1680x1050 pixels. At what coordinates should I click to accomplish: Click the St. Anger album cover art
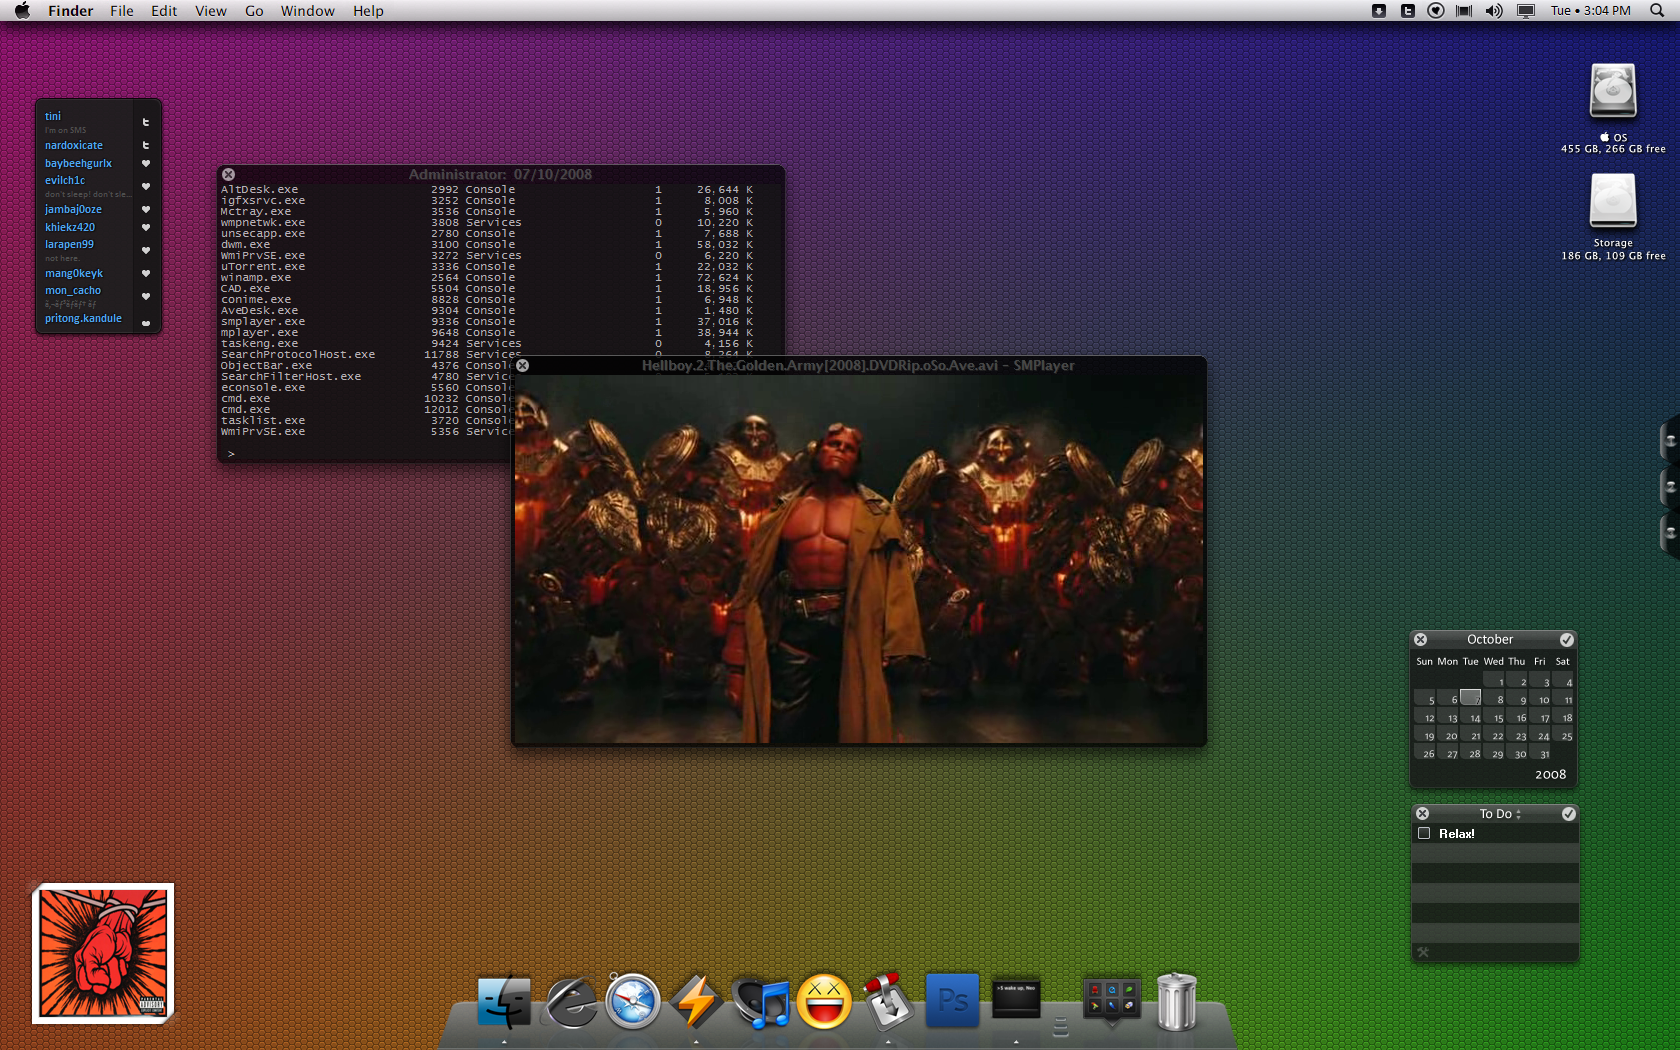[x=103, y=953]
